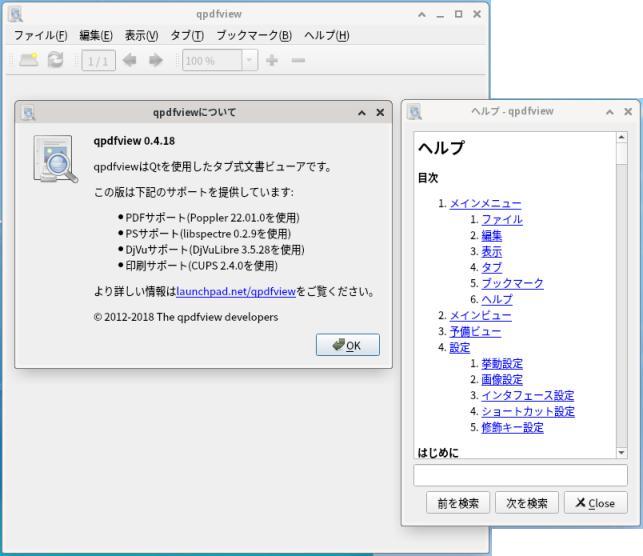Screen dimensions: 643x556
Task: Open the 画像設定 help link
Action: pos(502,380)
